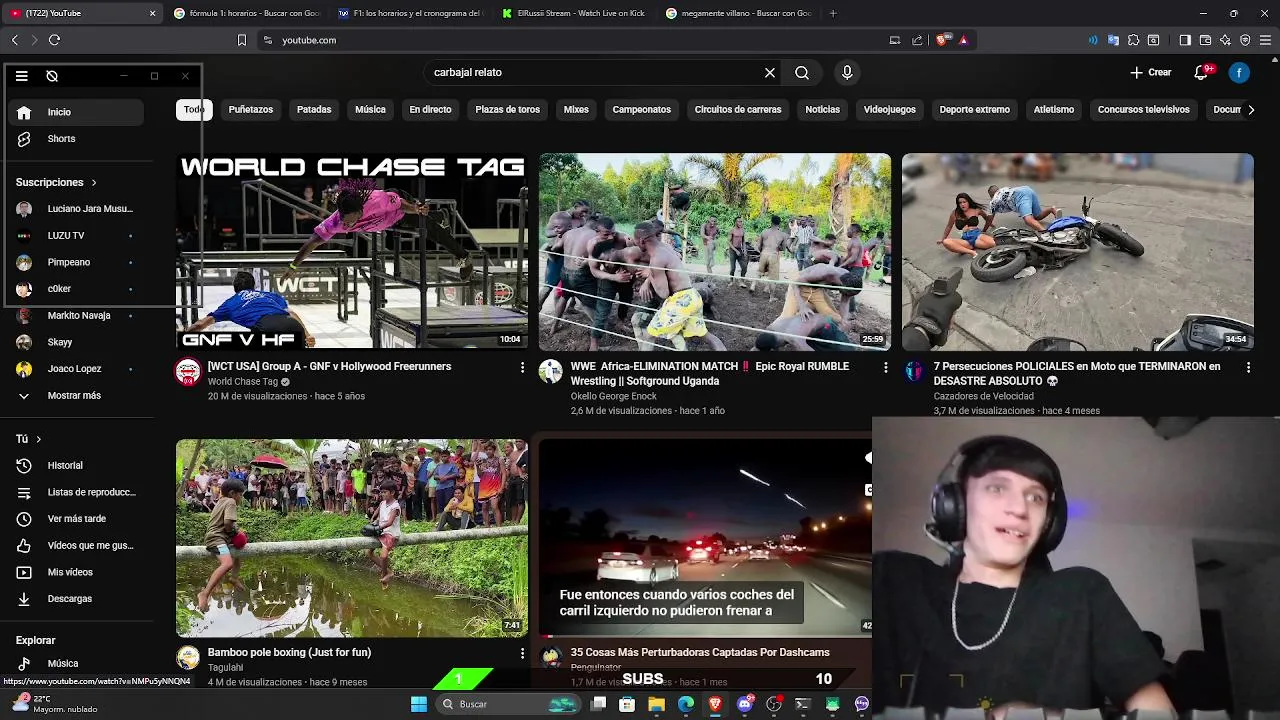Open Okello George Enock channel avatar
This screenshot has width=1280, height=720.
click(551, 372)
